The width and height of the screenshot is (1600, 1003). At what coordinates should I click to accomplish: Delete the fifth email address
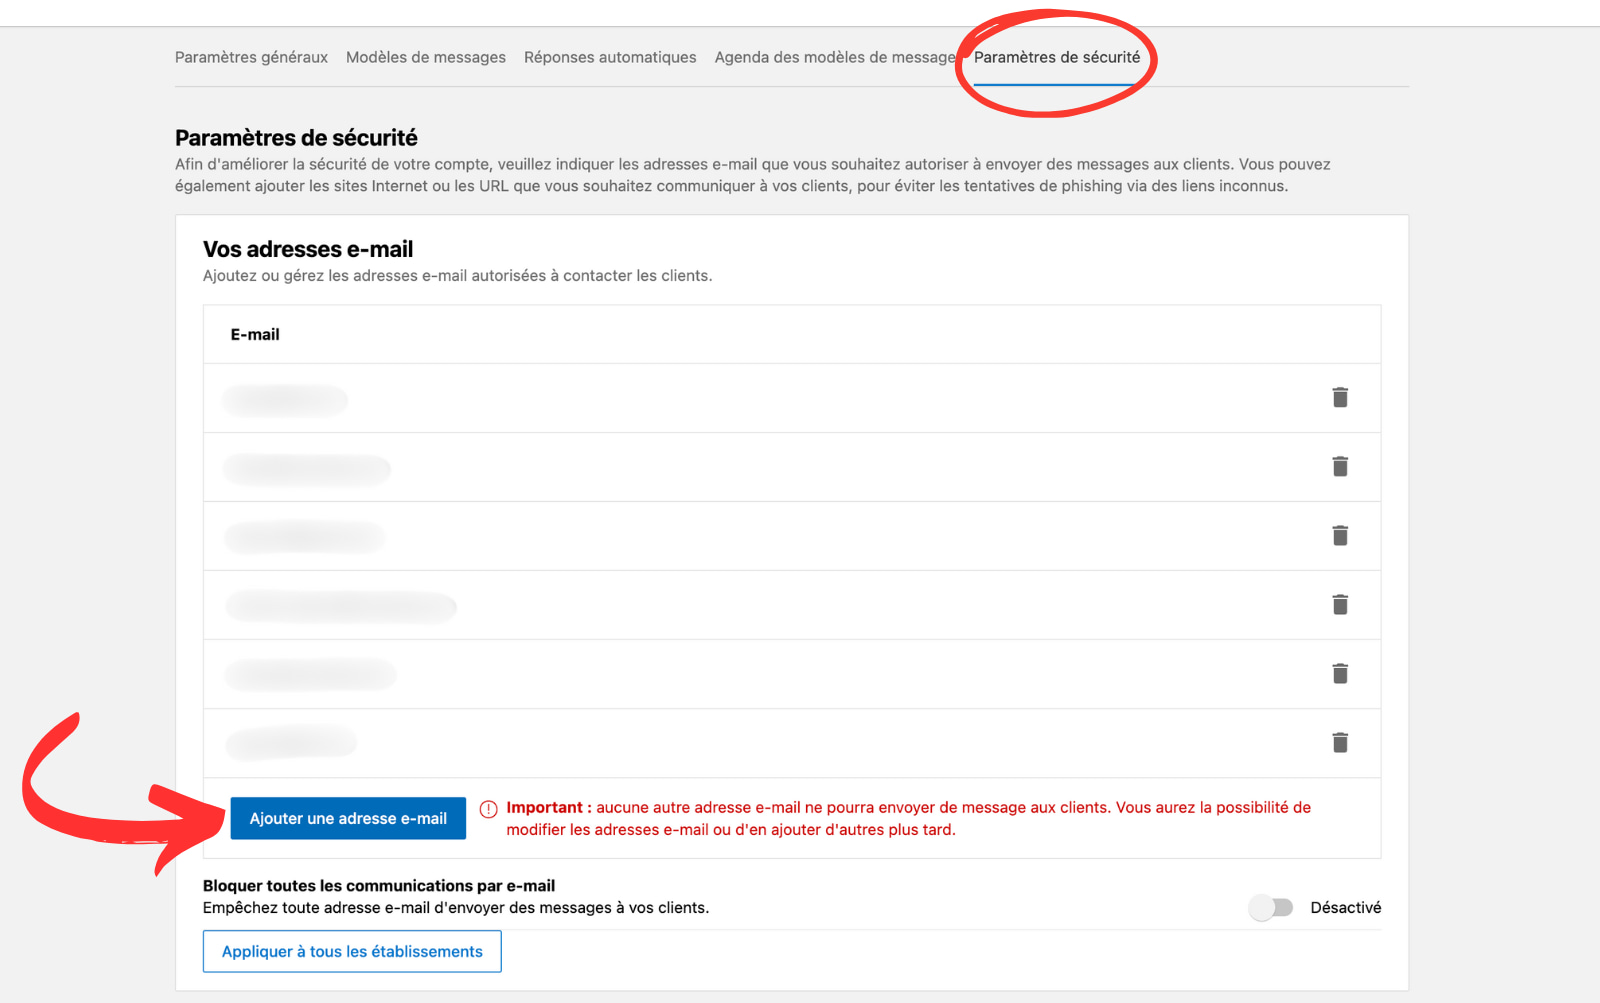[x=1340, y=673]
